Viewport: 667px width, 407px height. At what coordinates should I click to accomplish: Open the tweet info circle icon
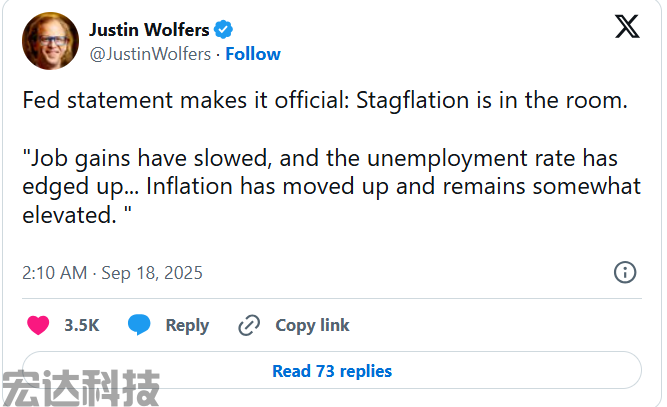624,272
